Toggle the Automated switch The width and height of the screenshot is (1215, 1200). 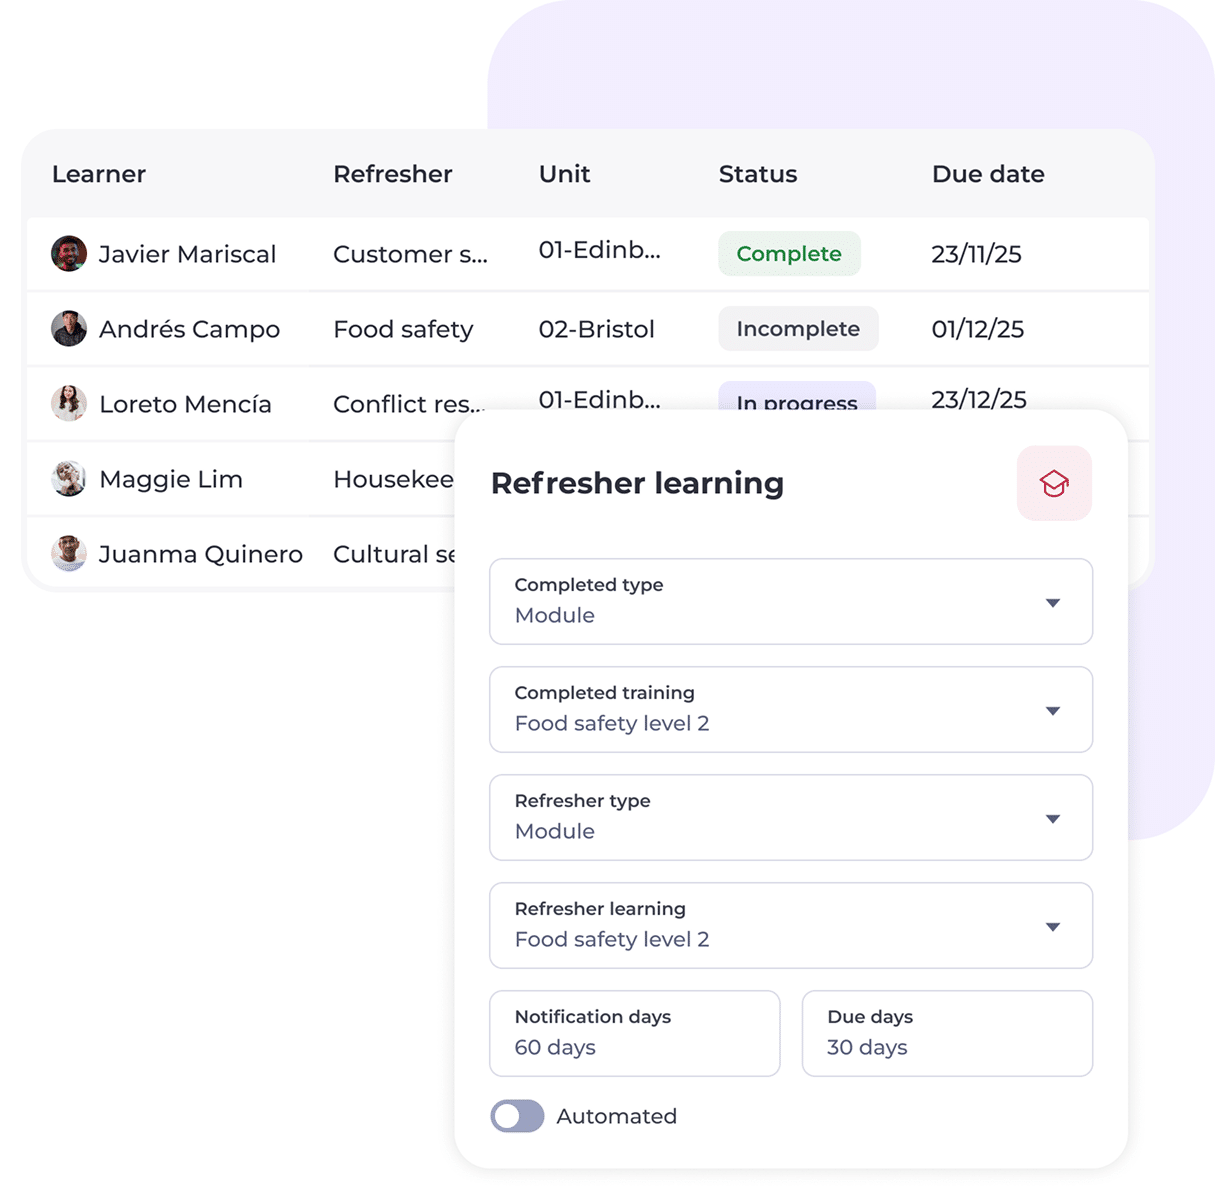click(517, 1116)
